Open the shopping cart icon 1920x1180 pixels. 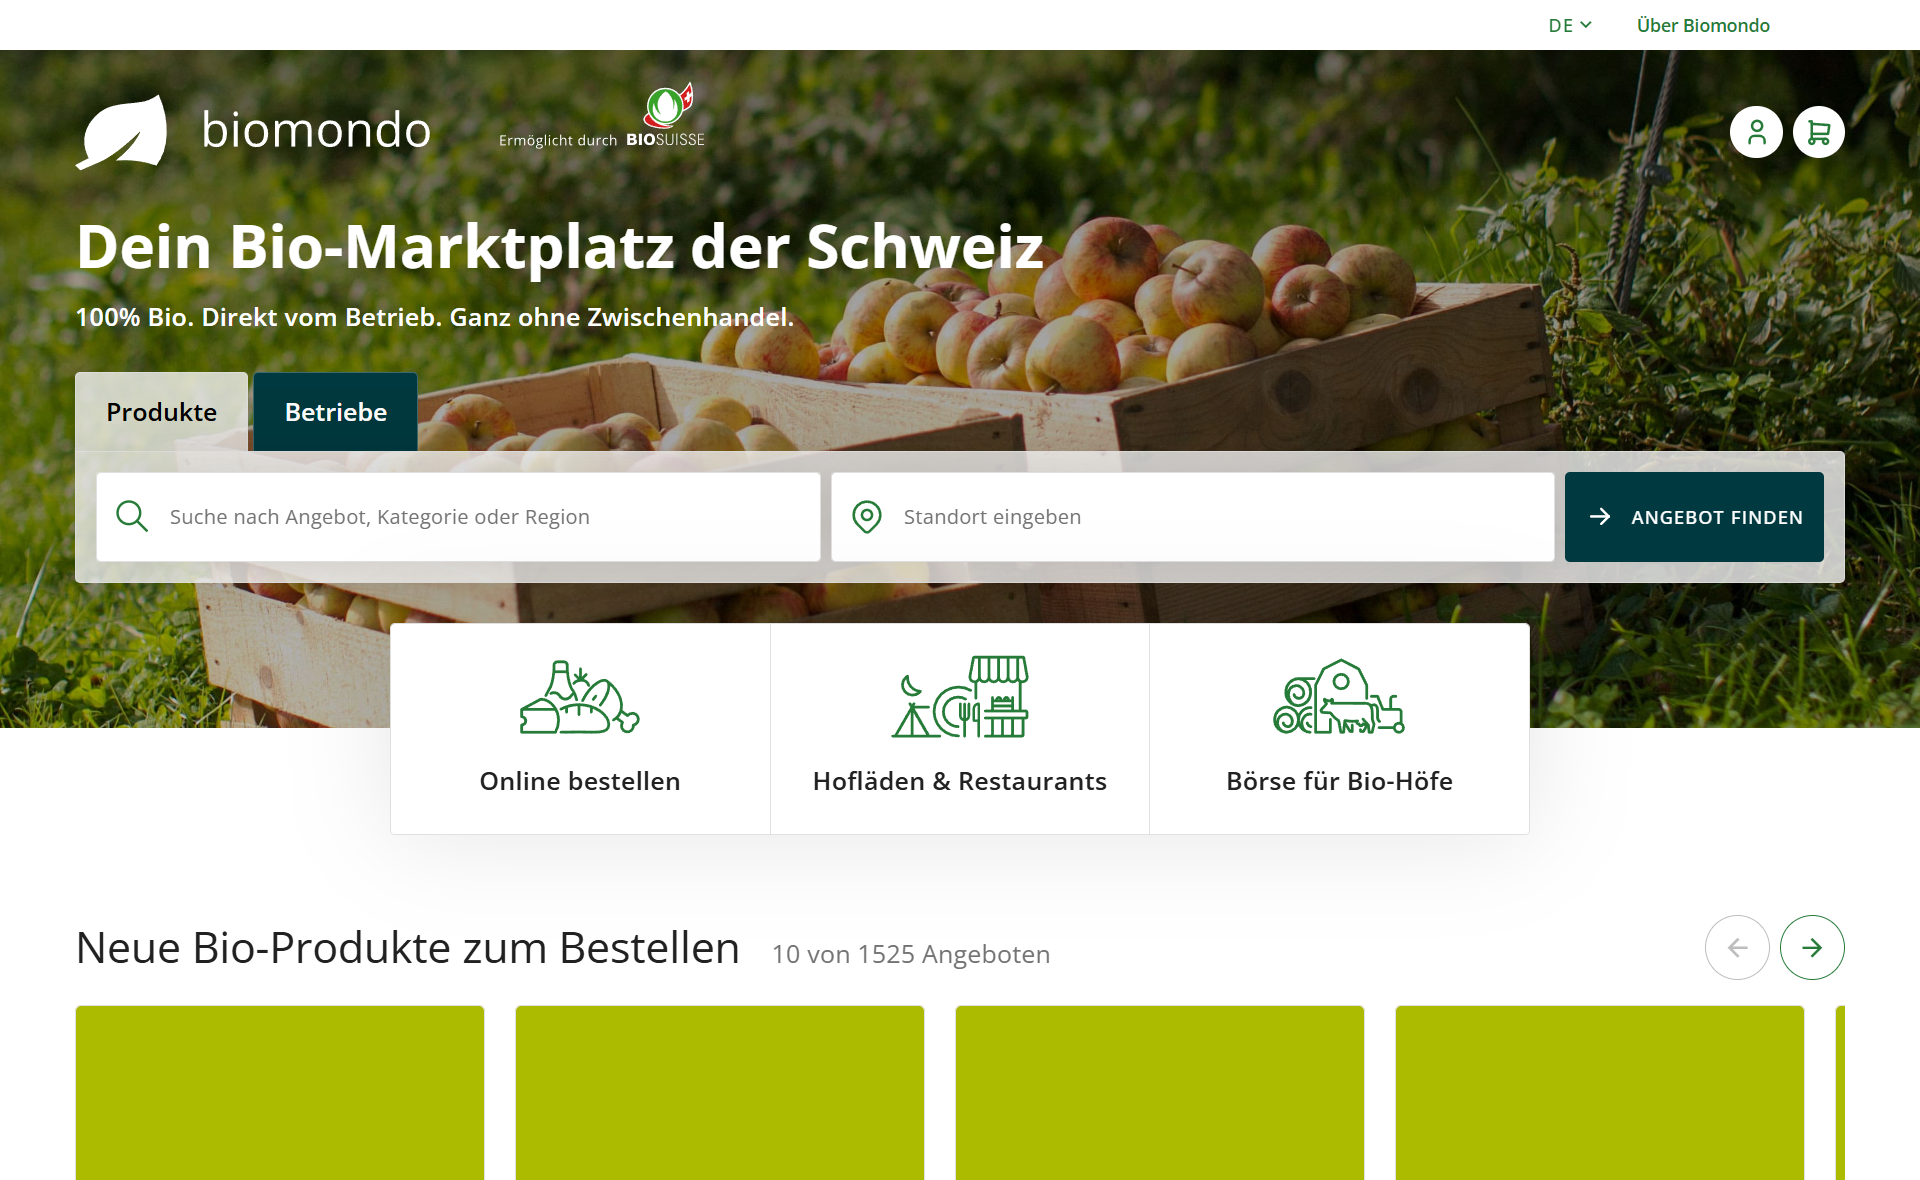coord(1818,132)
